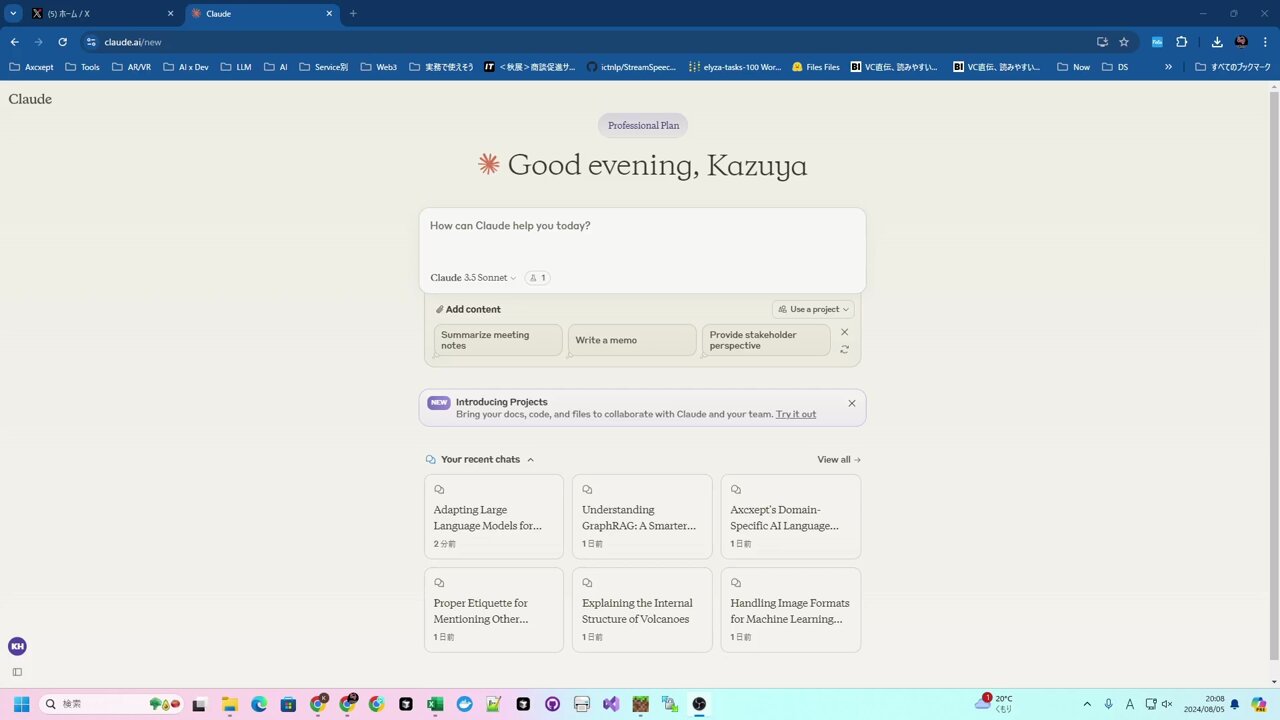Screen dimensions: 1280x720
Task: Open the Axcxept bookmark folder
Action: pos(31,67)
